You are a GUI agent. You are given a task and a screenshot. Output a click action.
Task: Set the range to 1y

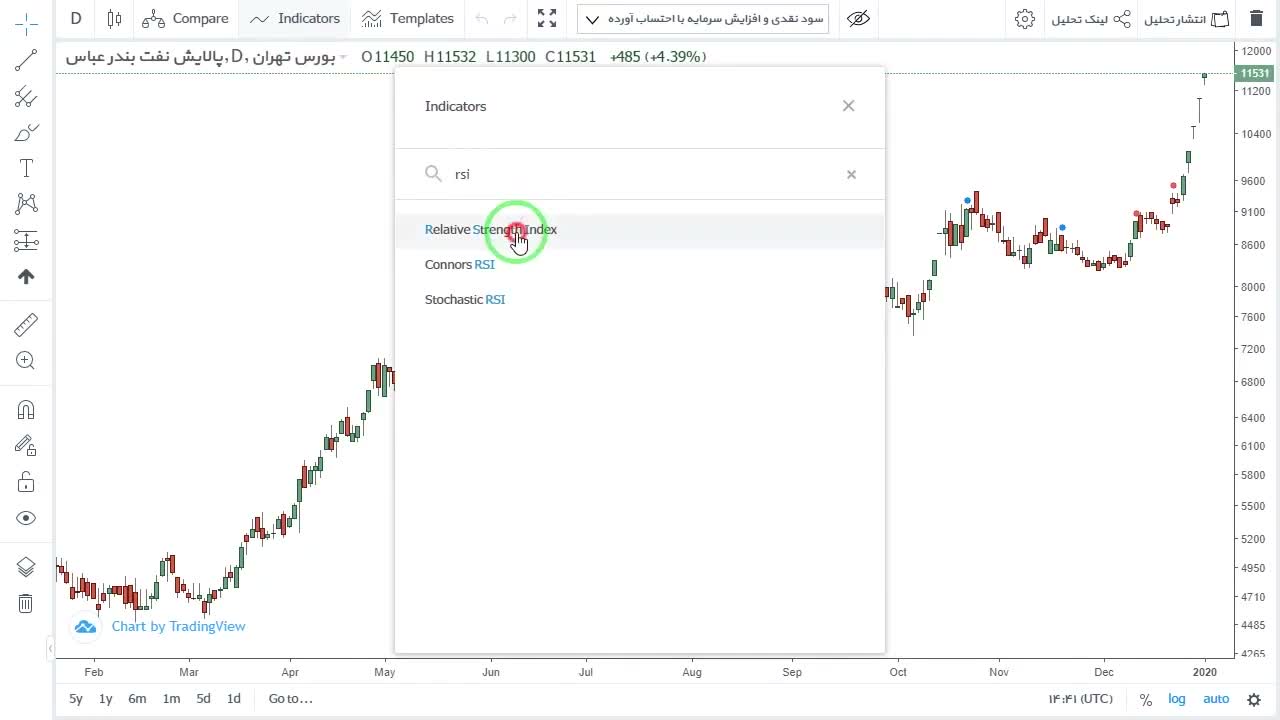[x=106, y=699]
